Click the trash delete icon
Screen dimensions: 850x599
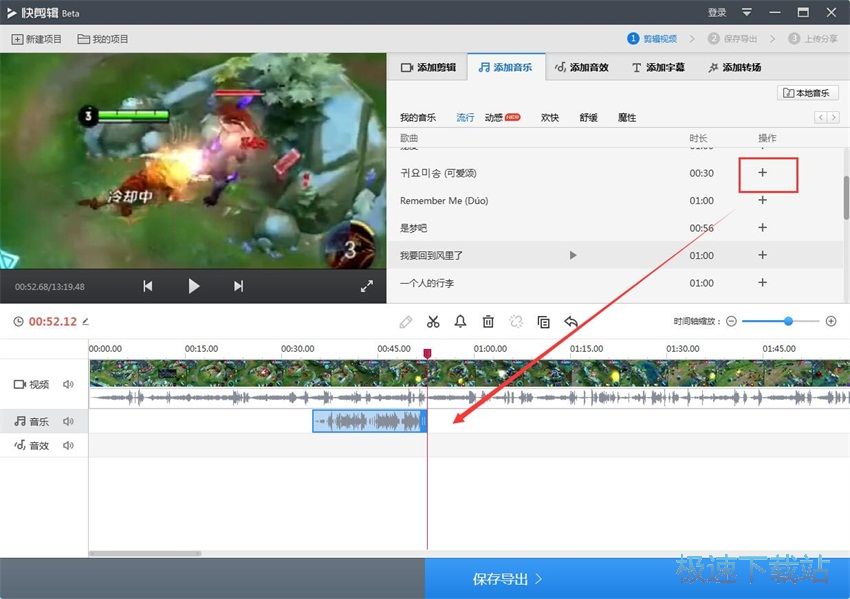pos(488,321)
